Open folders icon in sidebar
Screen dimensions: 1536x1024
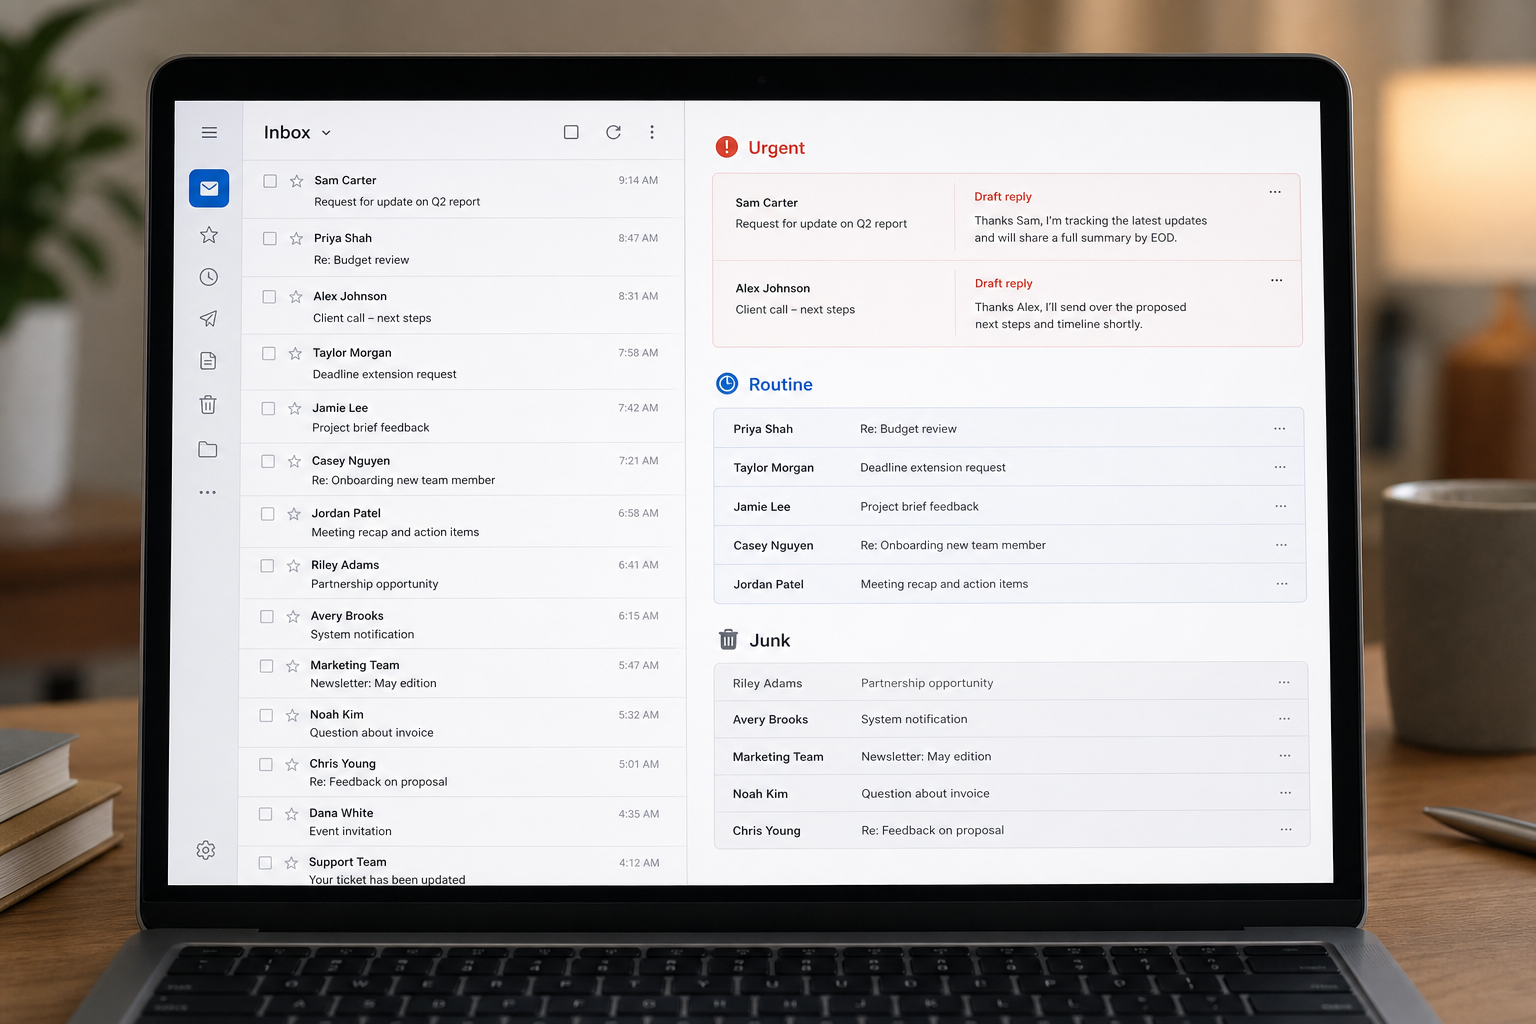point(208,449)
